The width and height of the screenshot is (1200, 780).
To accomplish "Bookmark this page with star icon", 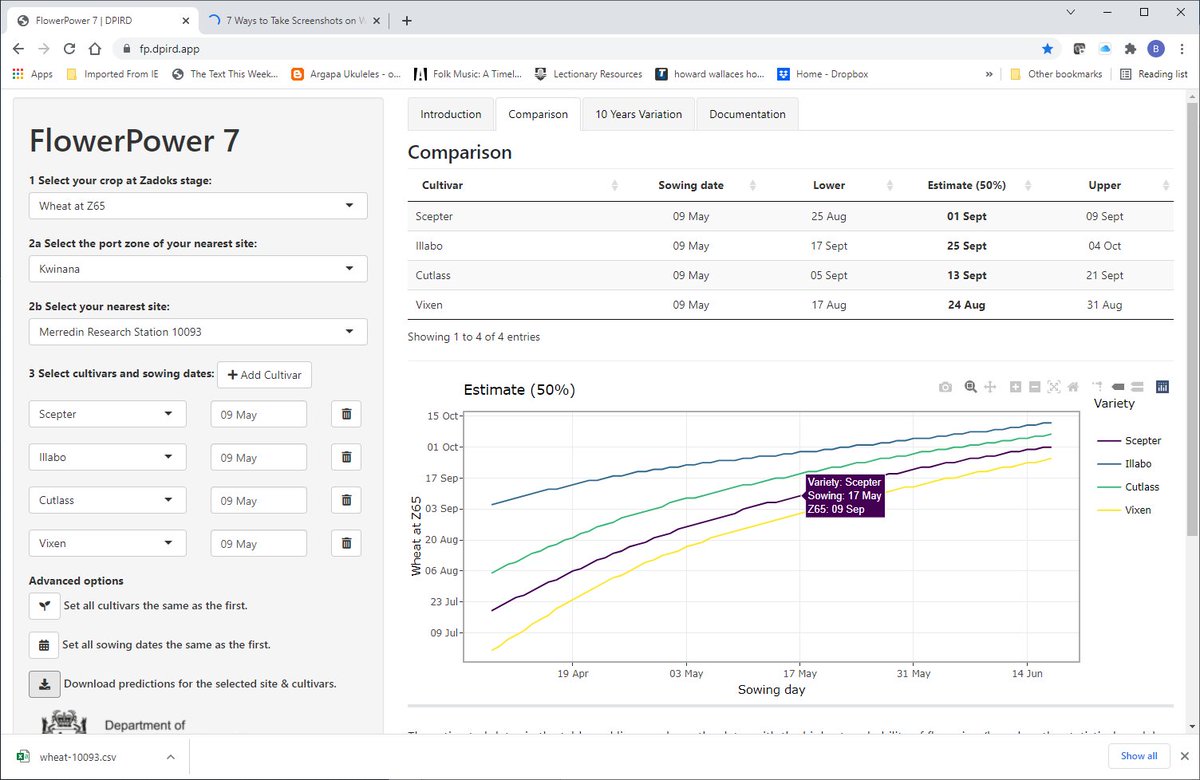I will click(1047, 48).
